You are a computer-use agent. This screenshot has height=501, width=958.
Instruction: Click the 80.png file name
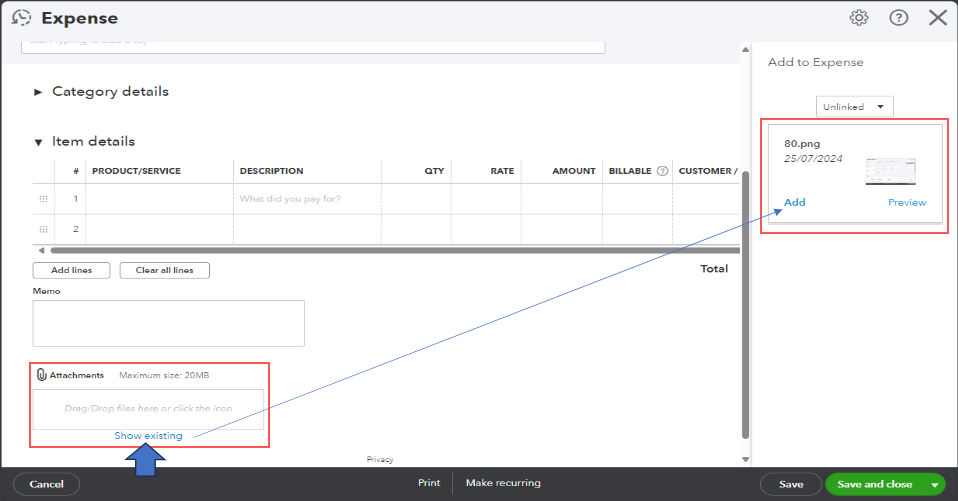(x=802, y=144)
